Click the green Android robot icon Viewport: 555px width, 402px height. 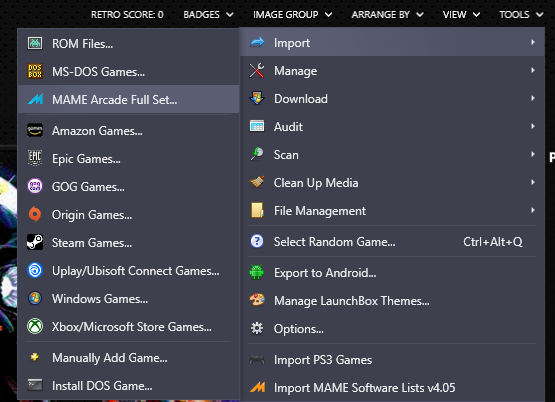coord(257,272)
